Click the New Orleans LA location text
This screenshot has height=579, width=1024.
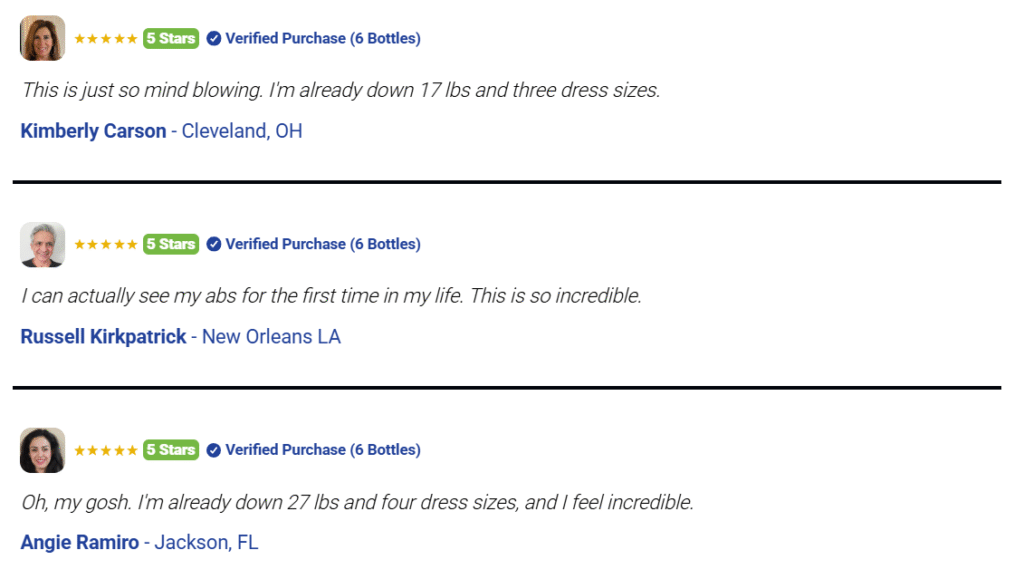click(271, 337)
